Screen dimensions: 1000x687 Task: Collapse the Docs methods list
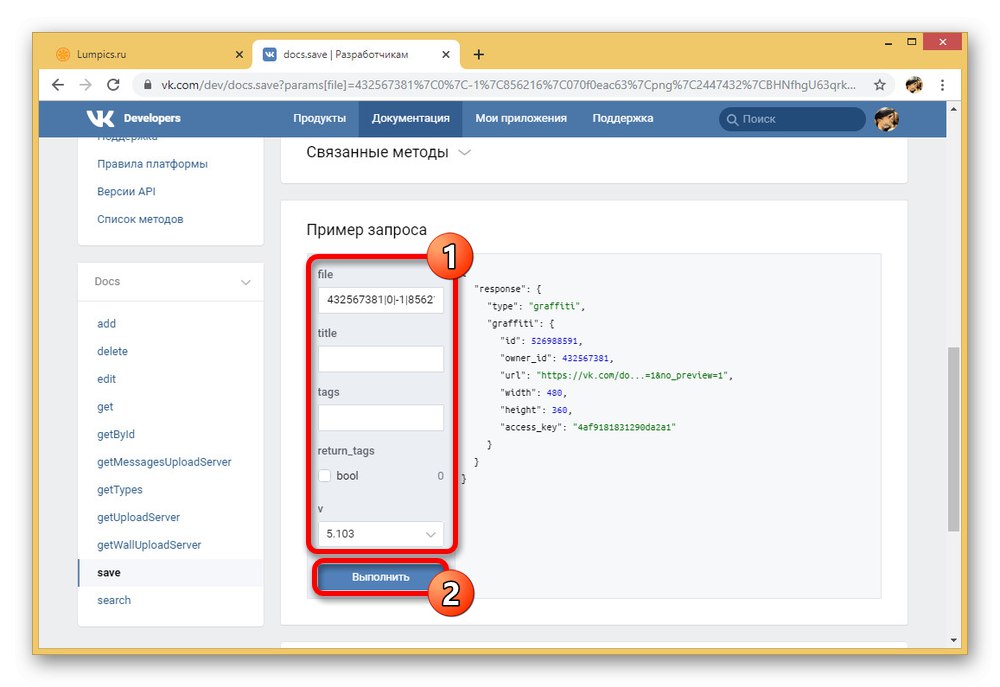pyautogui.click(x=246, y=282)
